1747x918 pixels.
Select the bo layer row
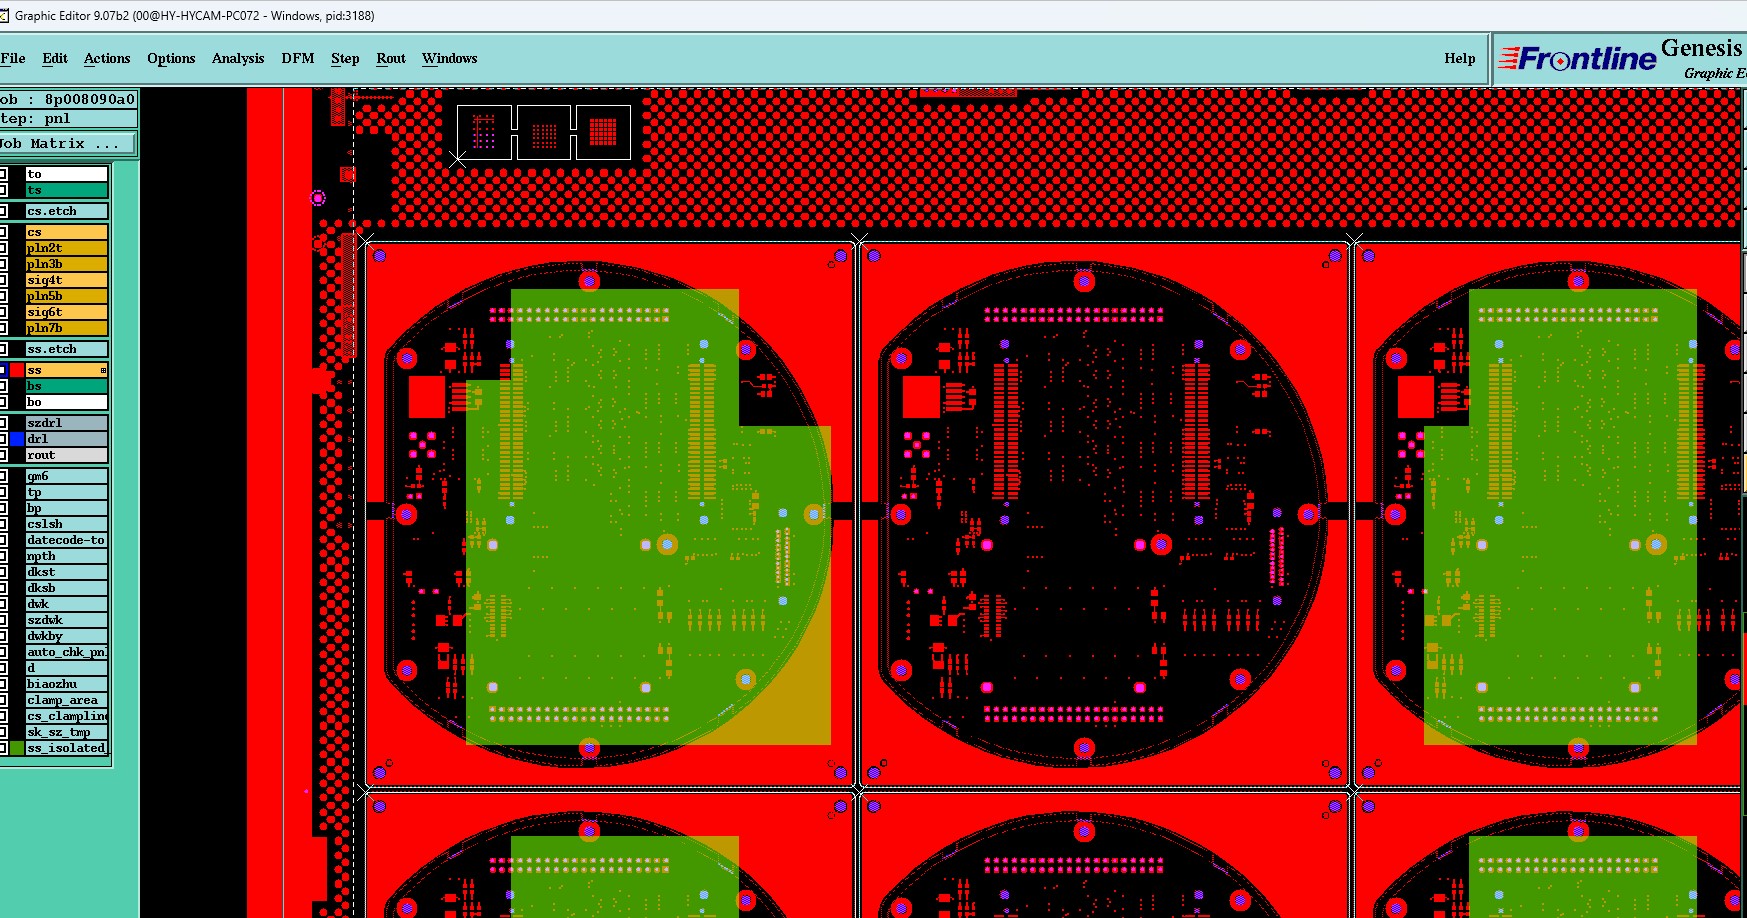[x=66, y=402]
